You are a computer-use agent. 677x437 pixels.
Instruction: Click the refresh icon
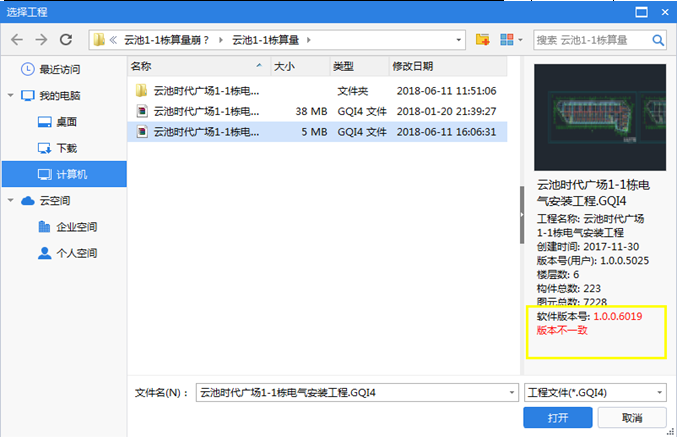(x=66, y=40)
